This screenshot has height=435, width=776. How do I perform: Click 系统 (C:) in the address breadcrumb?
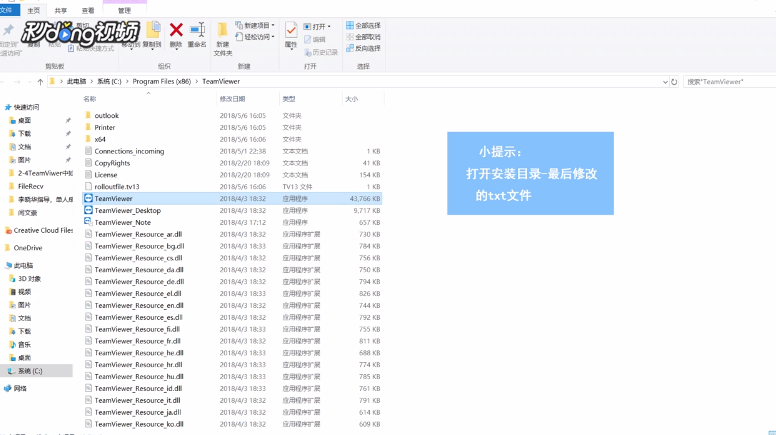pos(109,81)
